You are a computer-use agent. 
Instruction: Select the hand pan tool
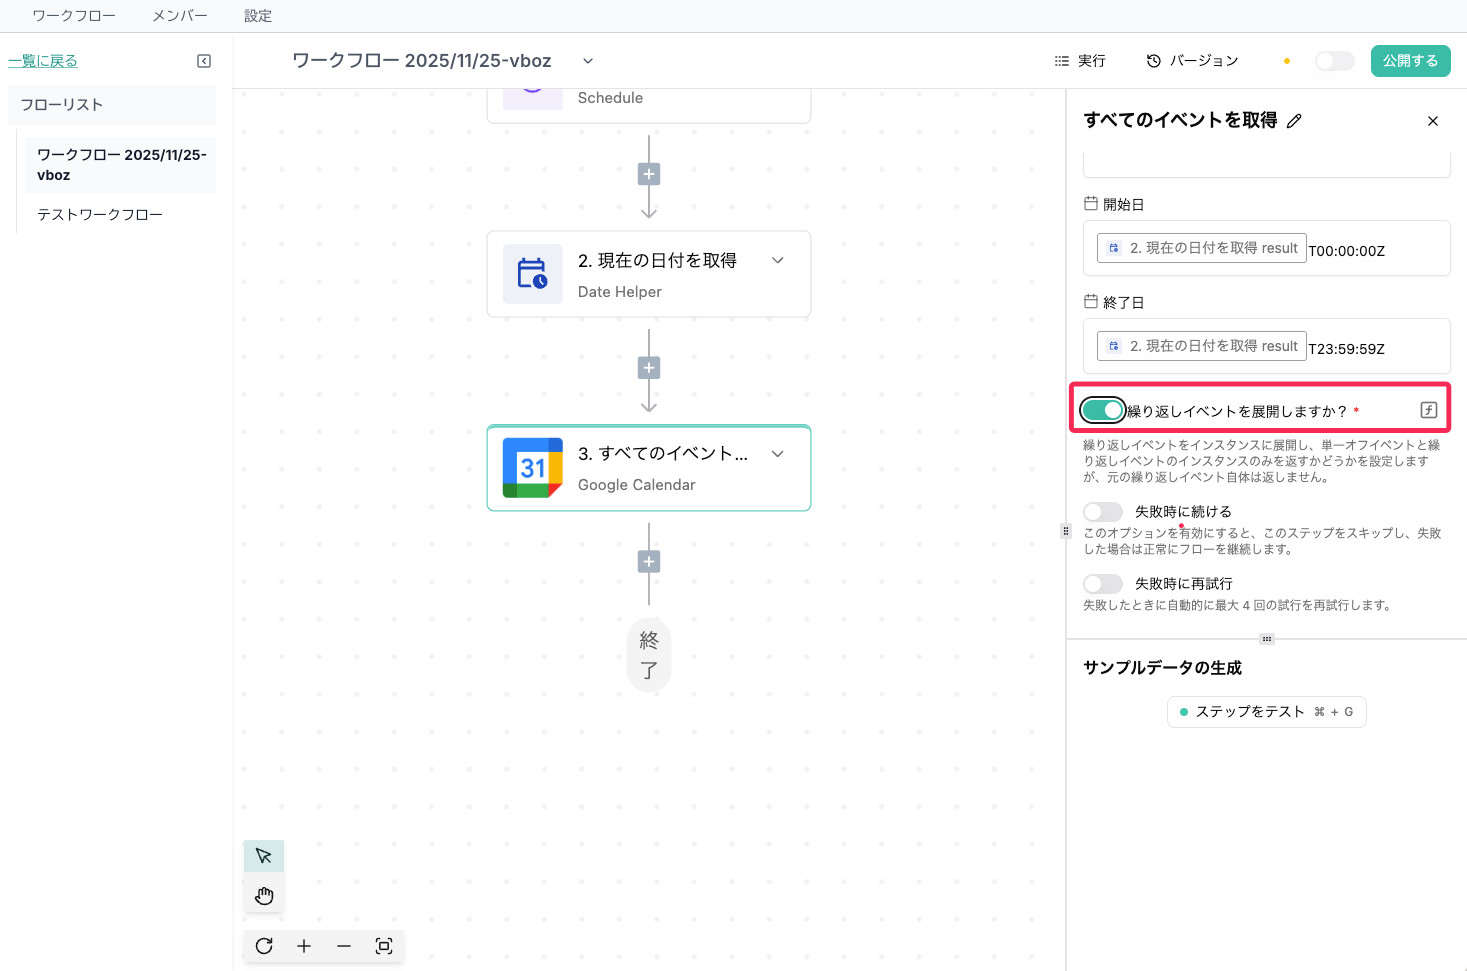pyautogui.click(x=264, y=896)
